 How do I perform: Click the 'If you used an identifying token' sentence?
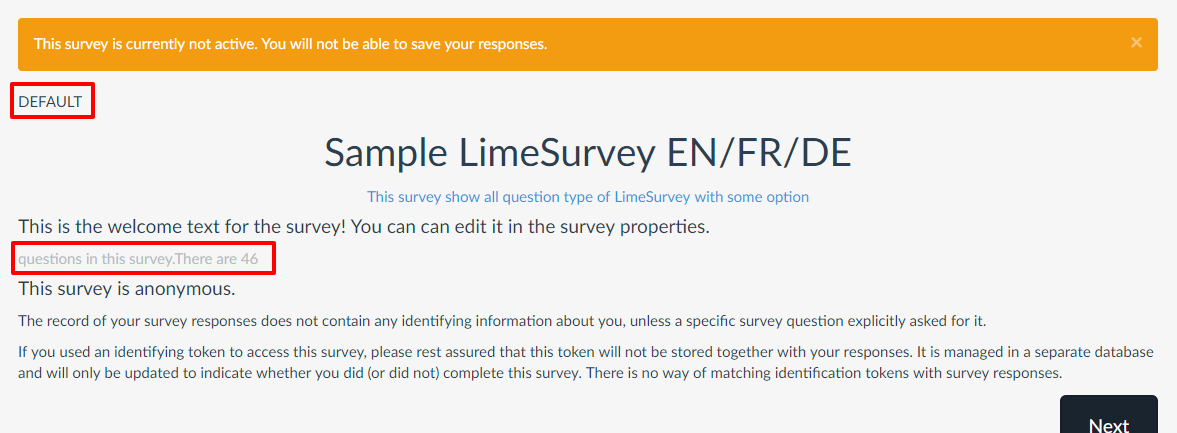[150, 352]
